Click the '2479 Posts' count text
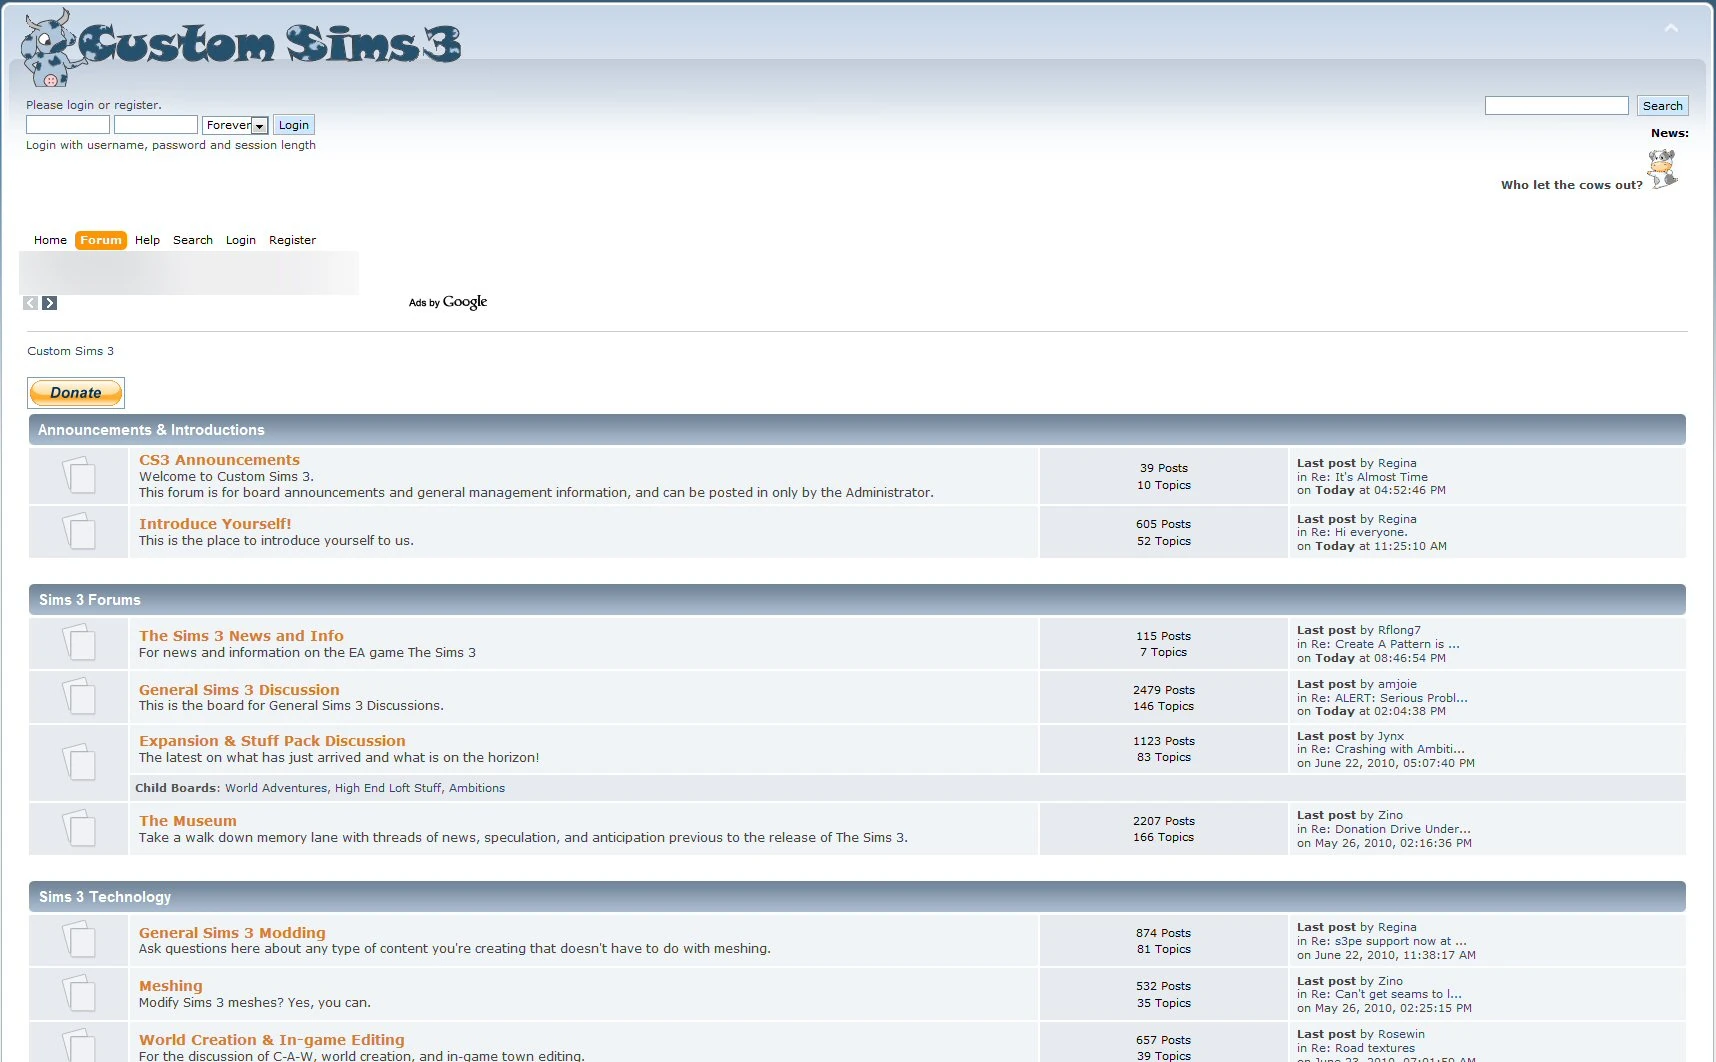This screenshot has height=1062, width=1716. tap(1164, 690)
